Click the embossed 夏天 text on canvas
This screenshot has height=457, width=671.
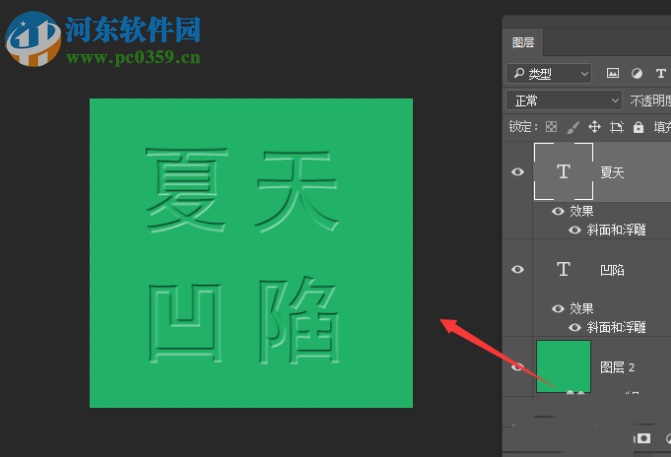(242, 190)
